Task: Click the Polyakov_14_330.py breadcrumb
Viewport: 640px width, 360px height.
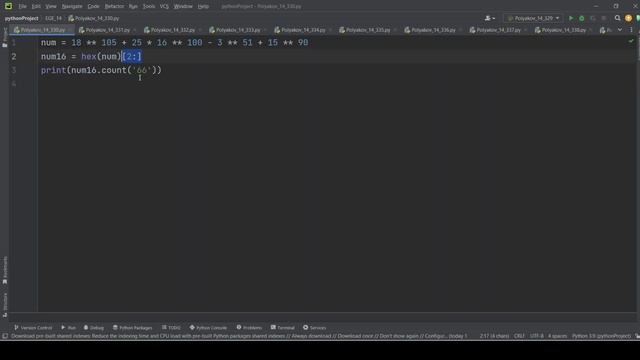Action: click(94, 18)
